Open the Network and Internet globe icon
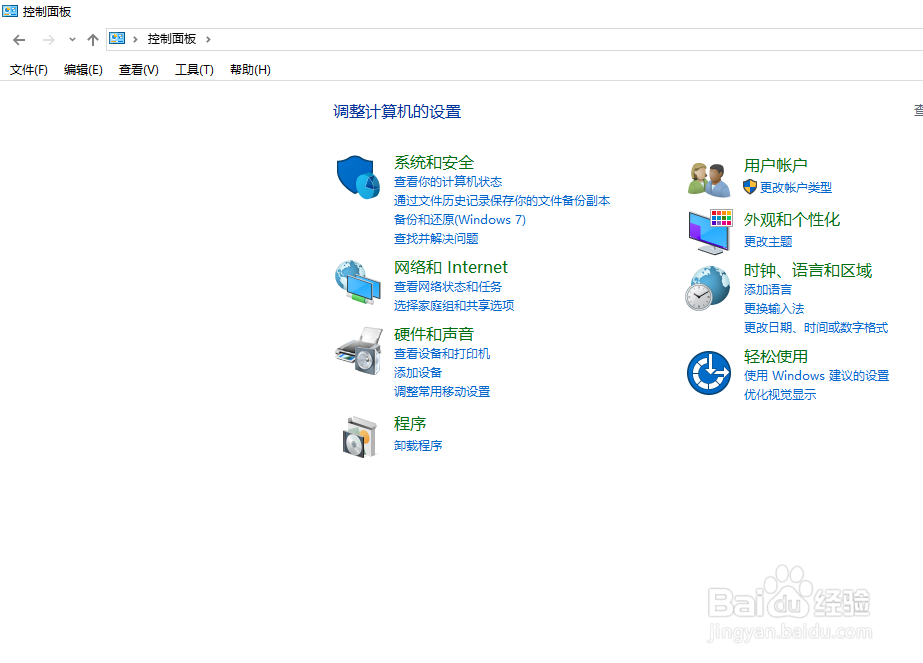Viewport: 923px width, 663px height. click(x=358, y=282)
